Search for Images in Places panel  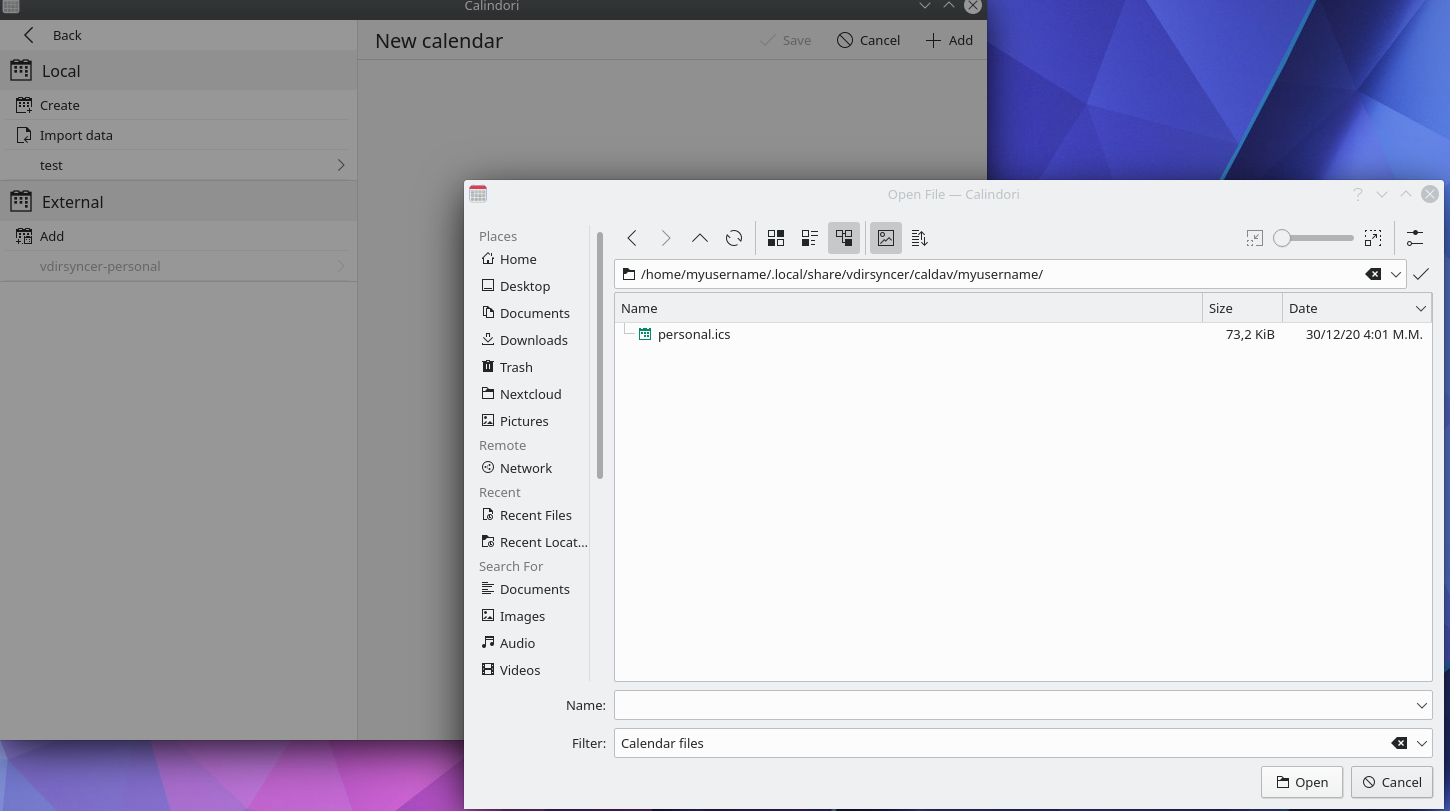[x=513, y=616]
